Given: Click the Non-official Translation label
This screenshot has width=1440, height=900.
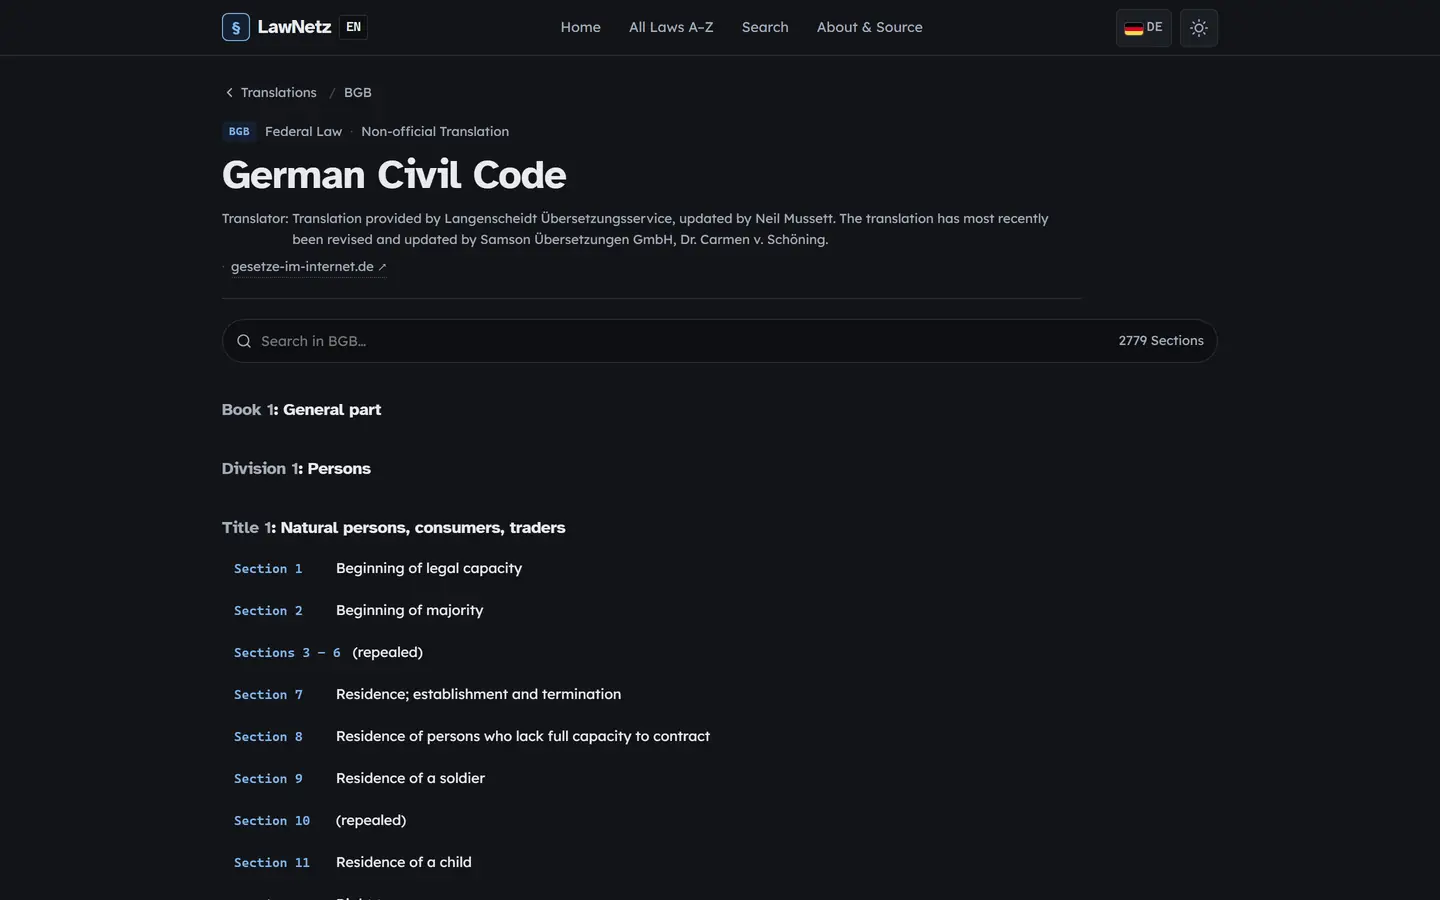Looking at the screenshot, I should pyautogui.click(x=435, y=132).
